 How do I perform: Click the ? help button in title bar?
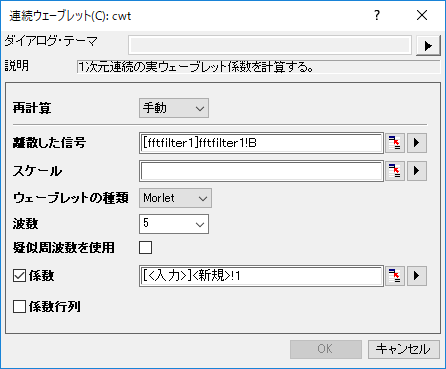pyautogui.click(x=377, y=15)
